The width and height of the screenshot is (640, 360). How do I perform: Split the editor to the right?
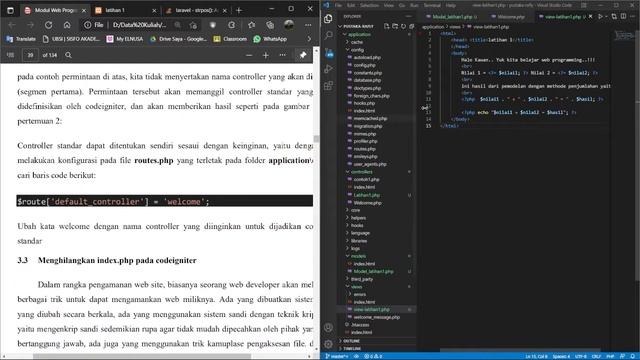tap(623, 16)
